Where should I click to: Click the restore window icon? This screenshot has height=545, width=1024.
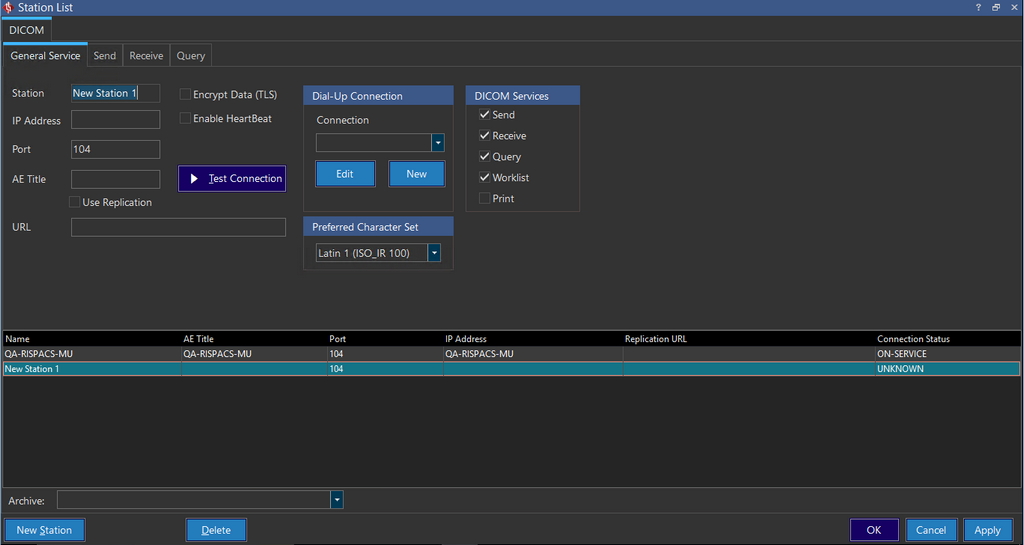tap(995, 8)
